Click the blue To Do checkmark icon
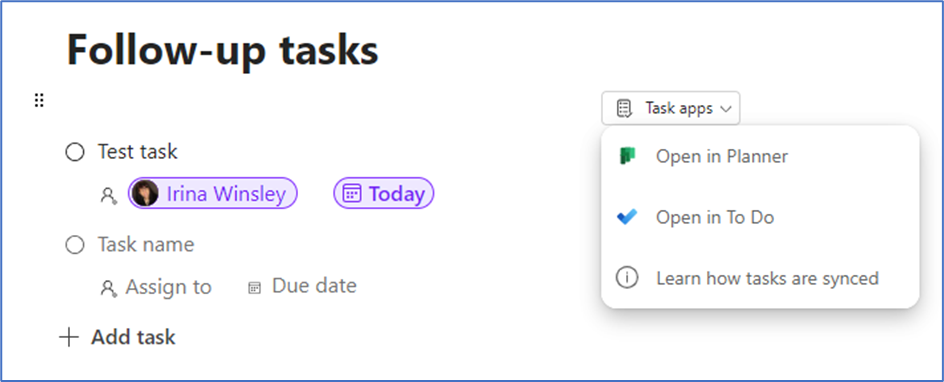944x382 pixels. [627, 217]
